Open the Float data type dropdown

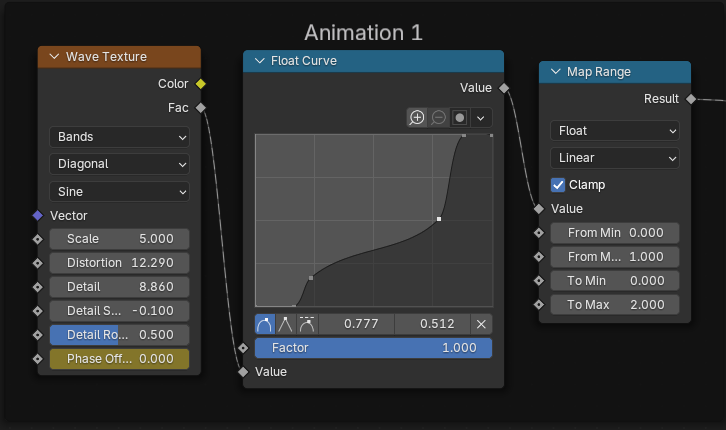point(614,131)
